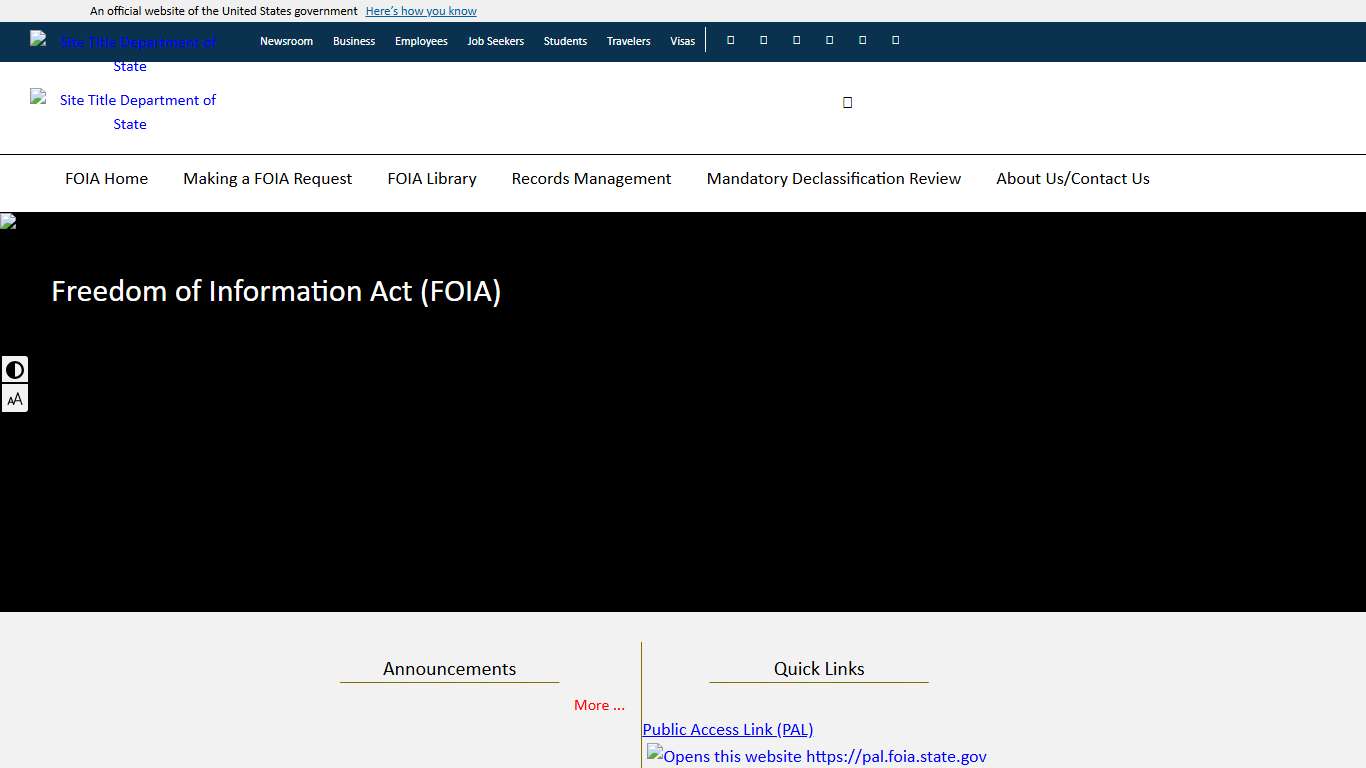Click the third social icon in dark header strip
Image resolution: width=1366 pixels, height=768 pixels.
[x=796, y=40]
